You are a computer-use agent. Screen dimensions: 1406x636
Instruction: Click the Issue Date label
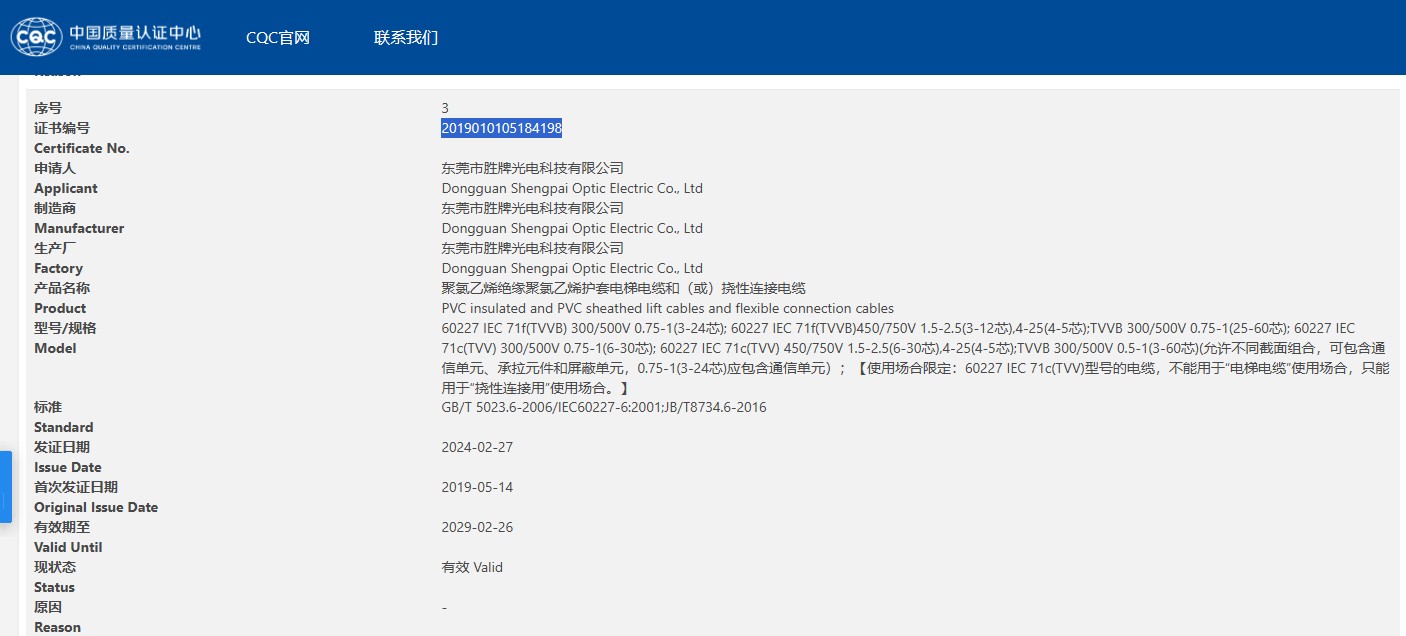click(67, 467)
